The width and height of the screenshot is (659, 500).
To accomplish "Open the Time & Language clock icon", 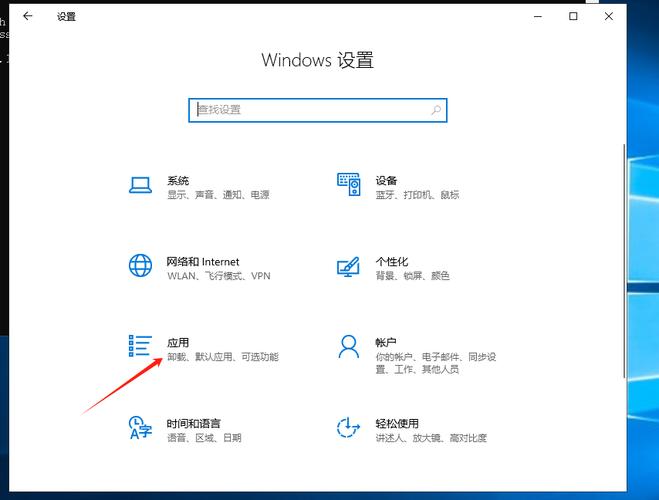I will 140,428.
